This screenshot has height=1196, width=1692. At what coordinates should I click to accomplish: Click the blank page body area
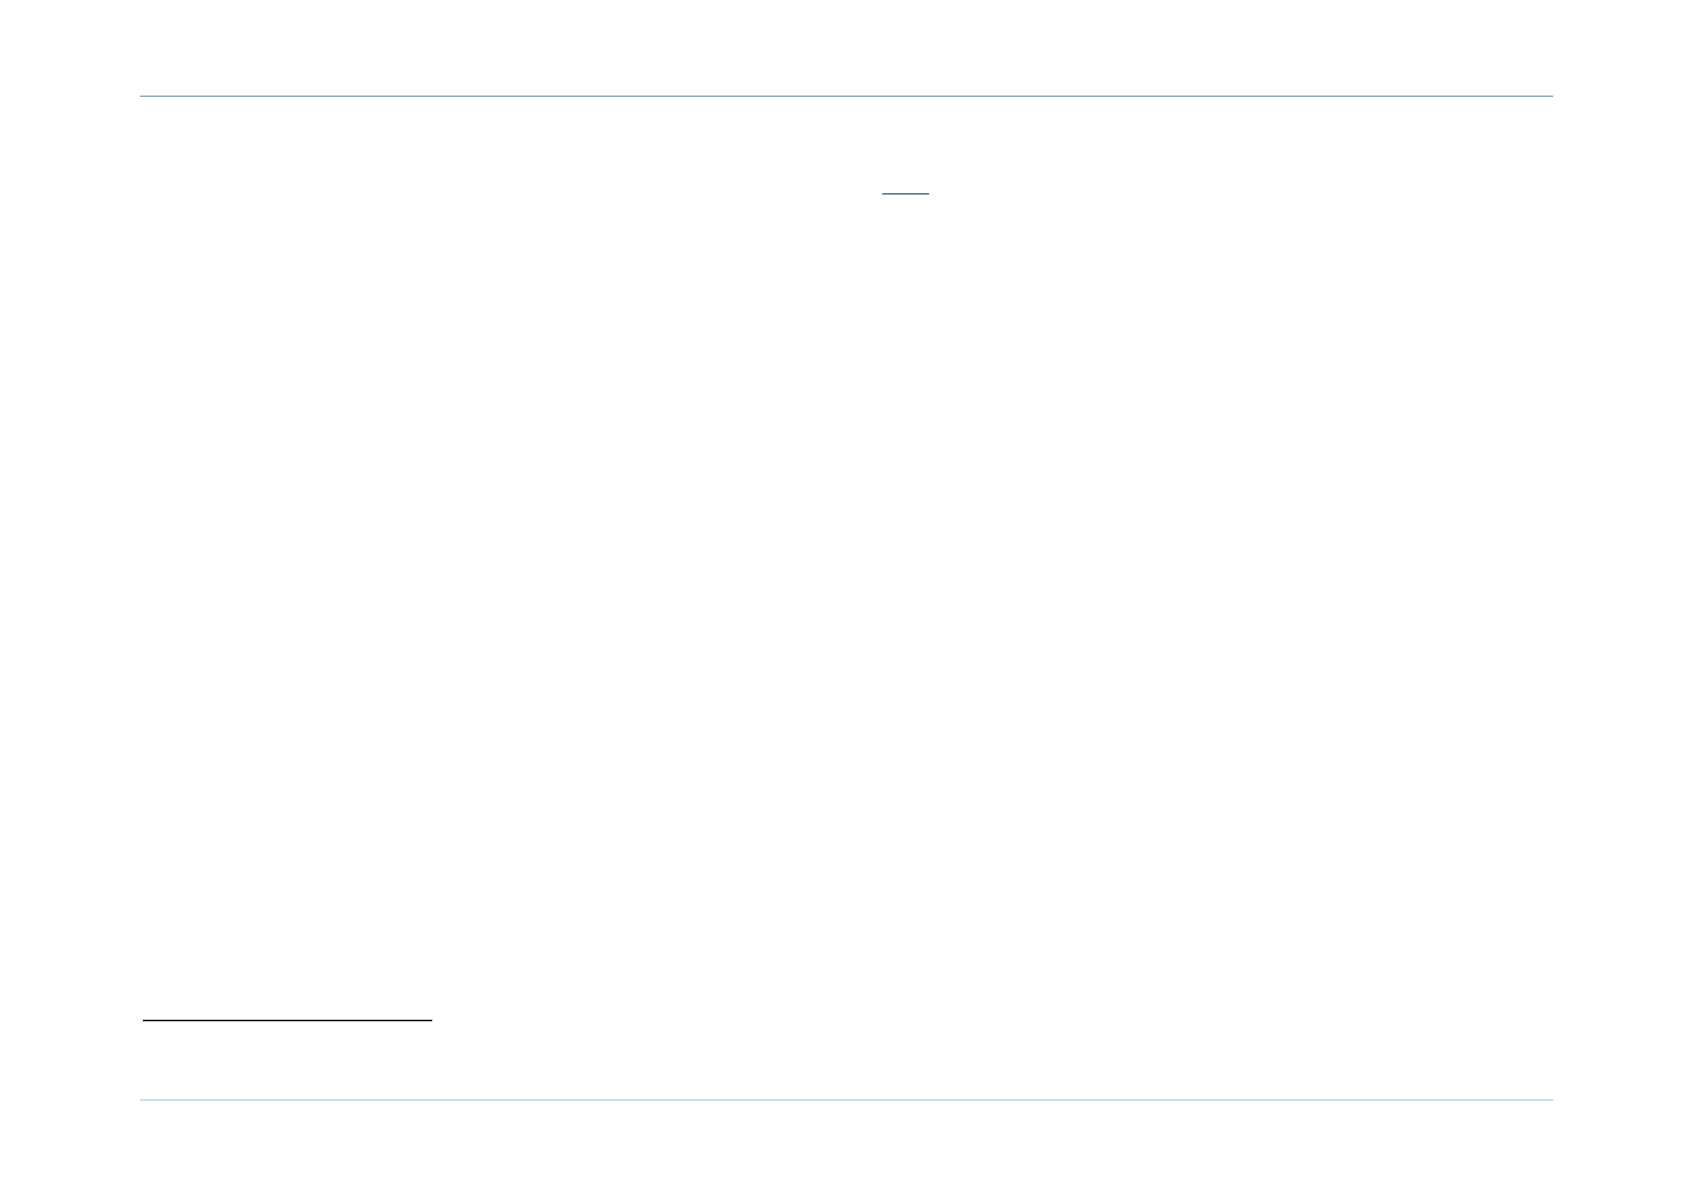pos(846,600)
